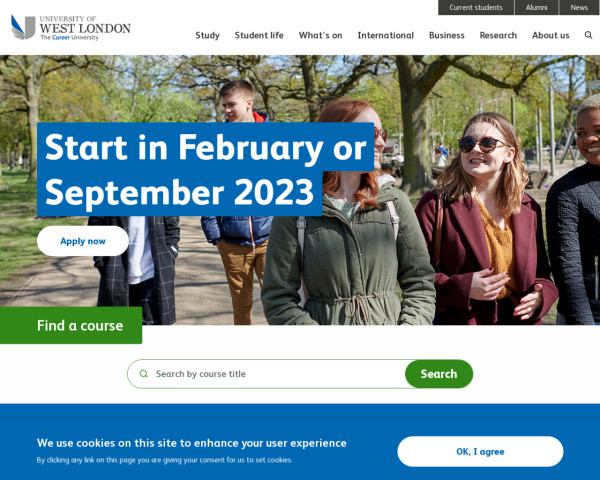Open the Student life menu

click(259, 35)
